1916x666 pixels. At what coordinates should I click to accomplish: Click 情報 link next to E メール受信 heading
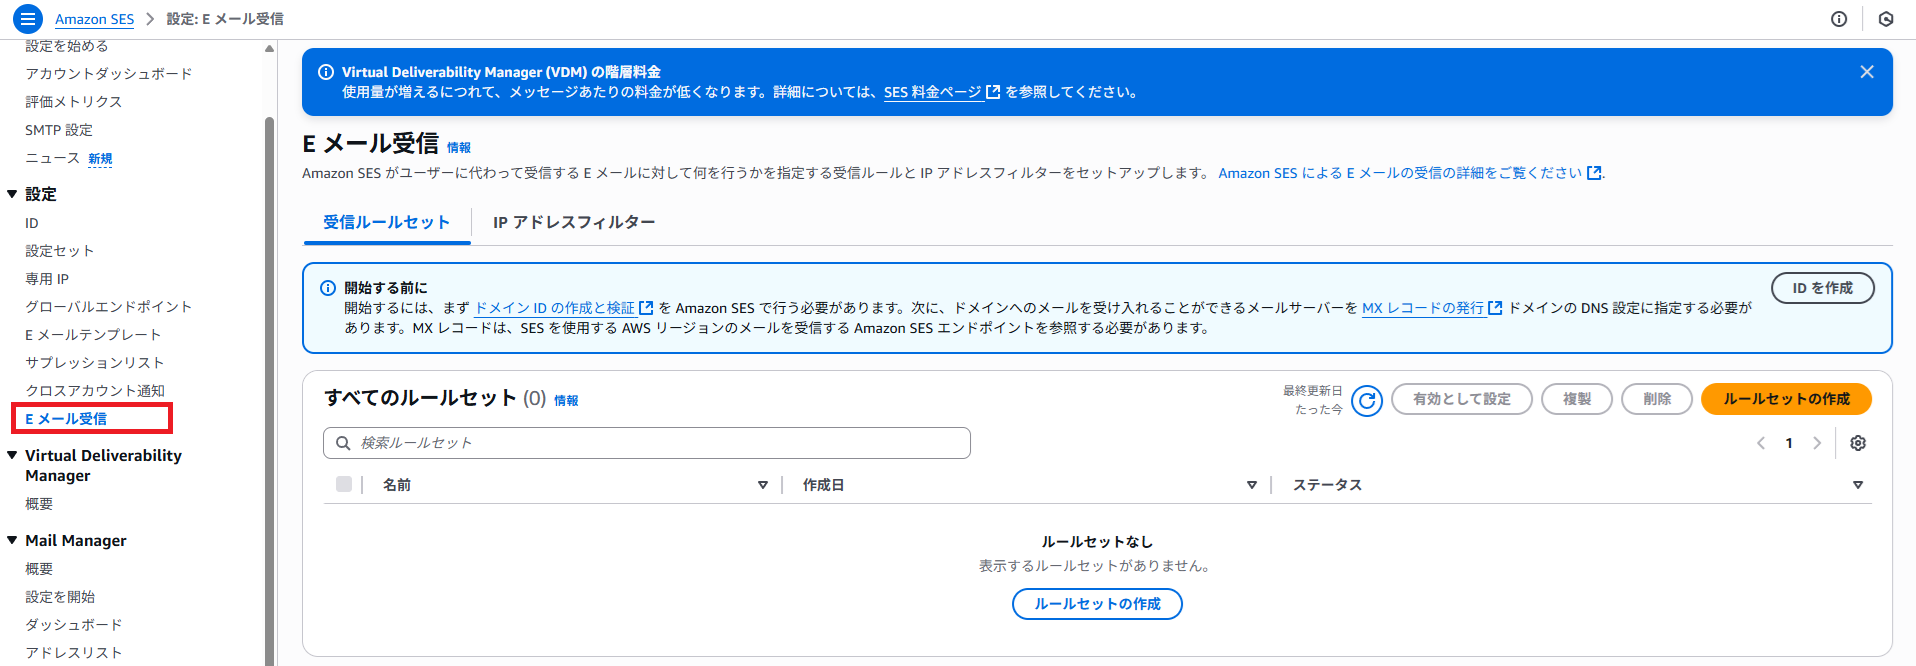(459, 148)
